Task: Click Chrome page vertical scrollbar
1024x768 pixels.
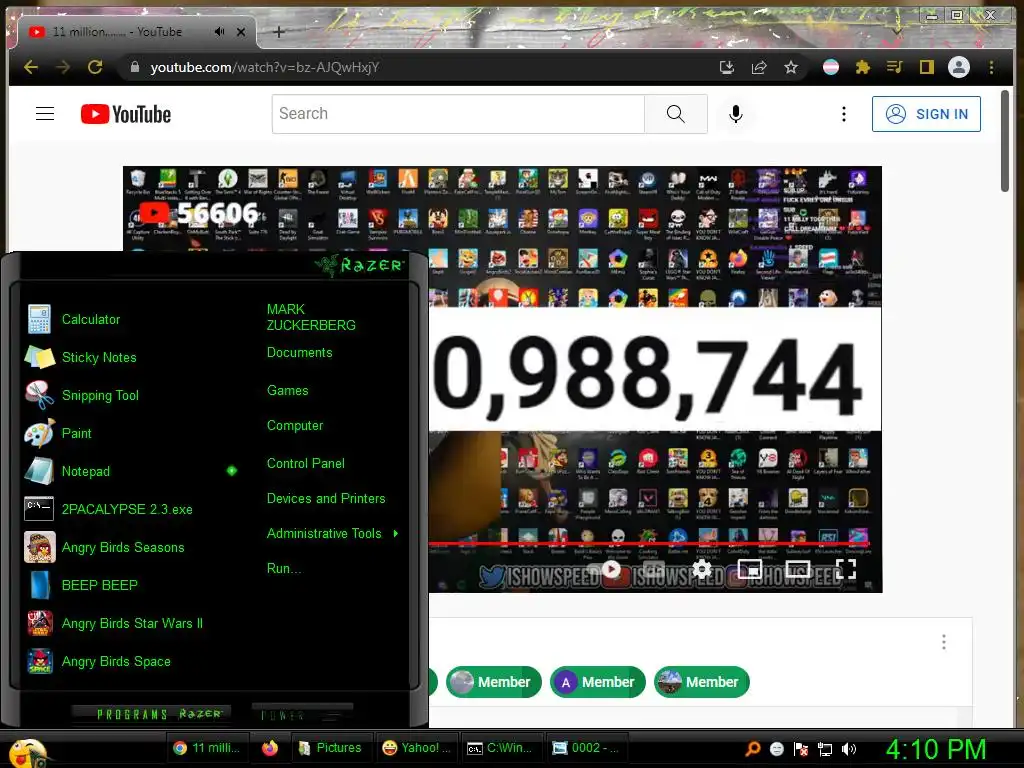Action: pyautogui.click(x=1004, y=141)
